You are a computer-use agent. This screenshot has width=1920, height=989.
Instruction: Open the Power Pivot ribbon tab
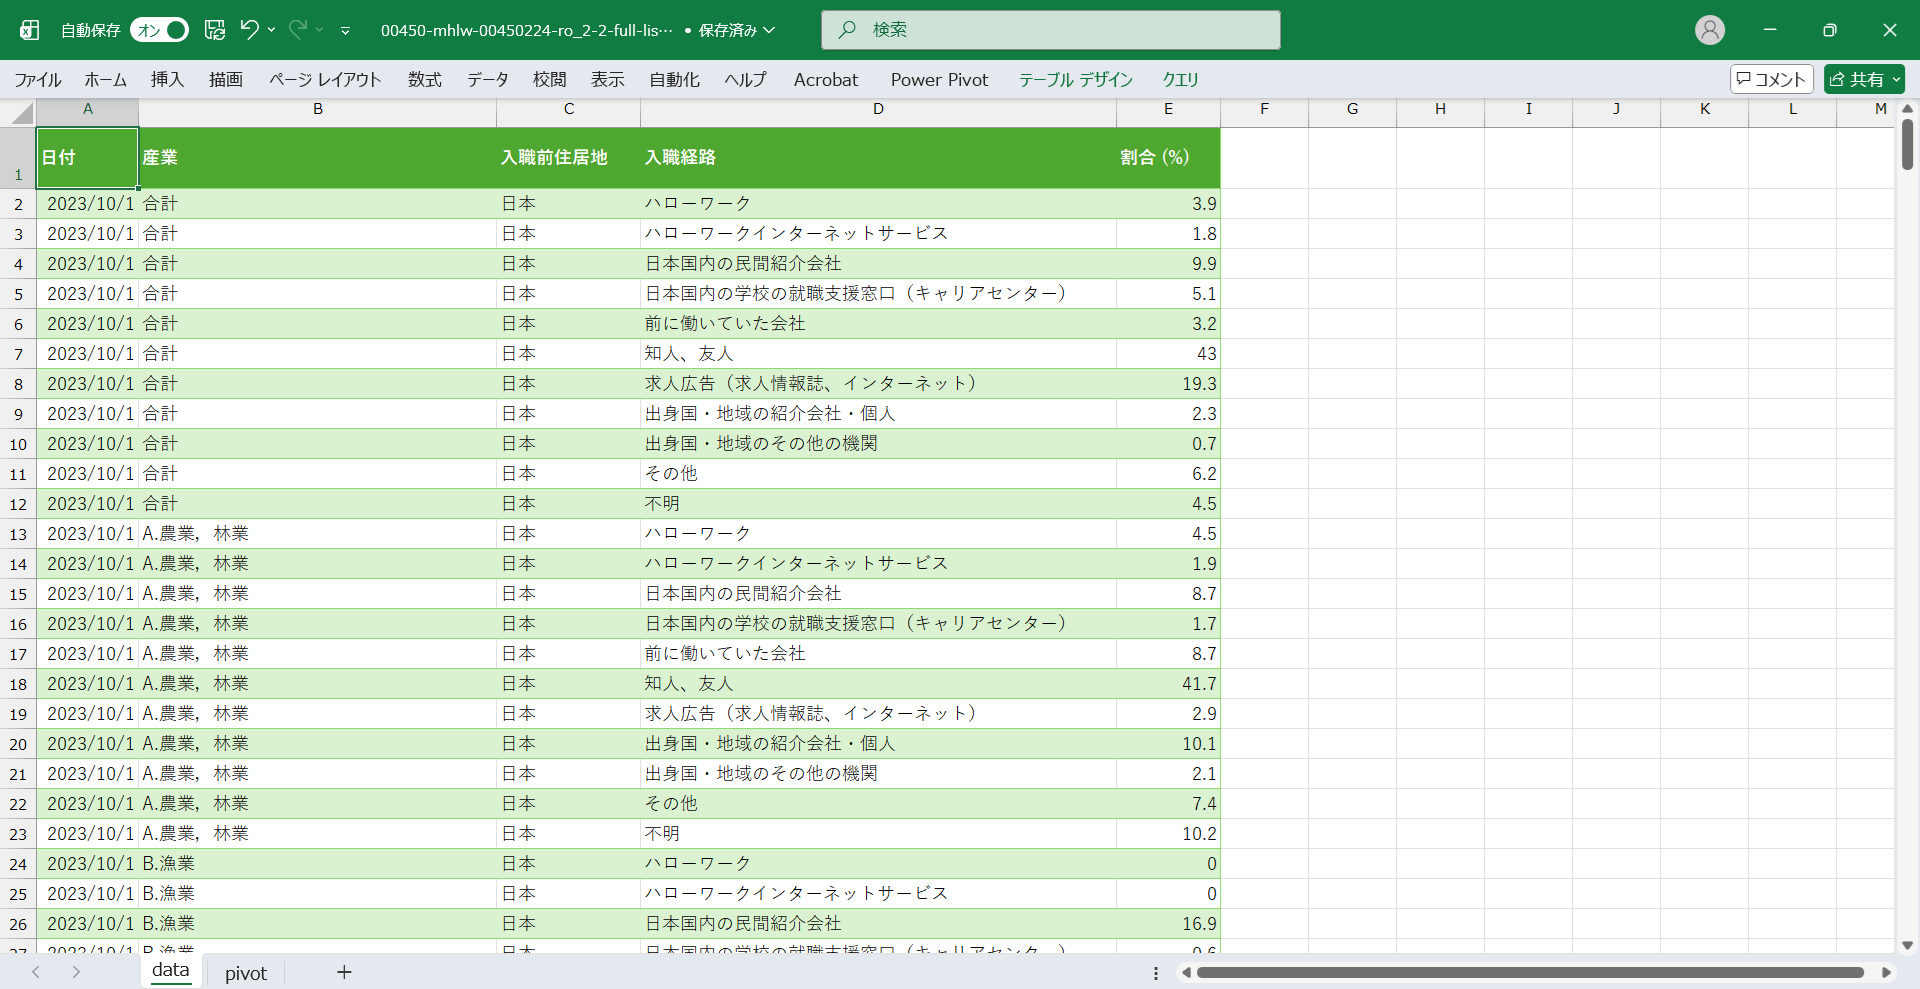click(x=939, y=79)
